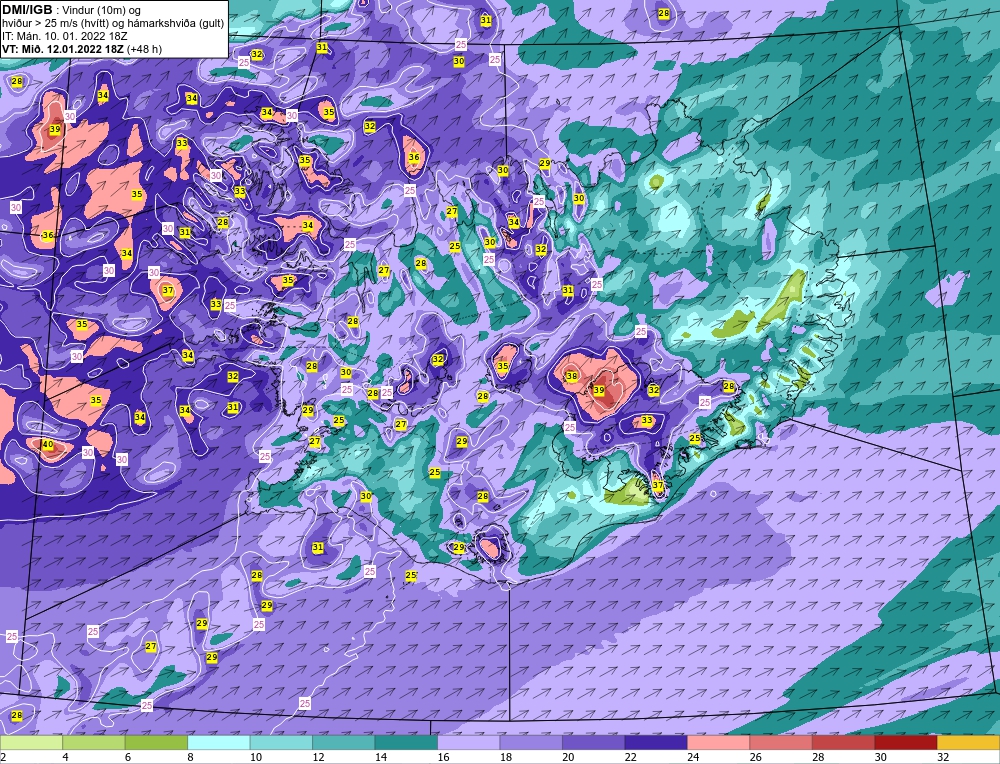Pick the 30–32 m/s dark red legend swatch
Viewport: 1000px width, 764px height.
(x=906, y=743)
